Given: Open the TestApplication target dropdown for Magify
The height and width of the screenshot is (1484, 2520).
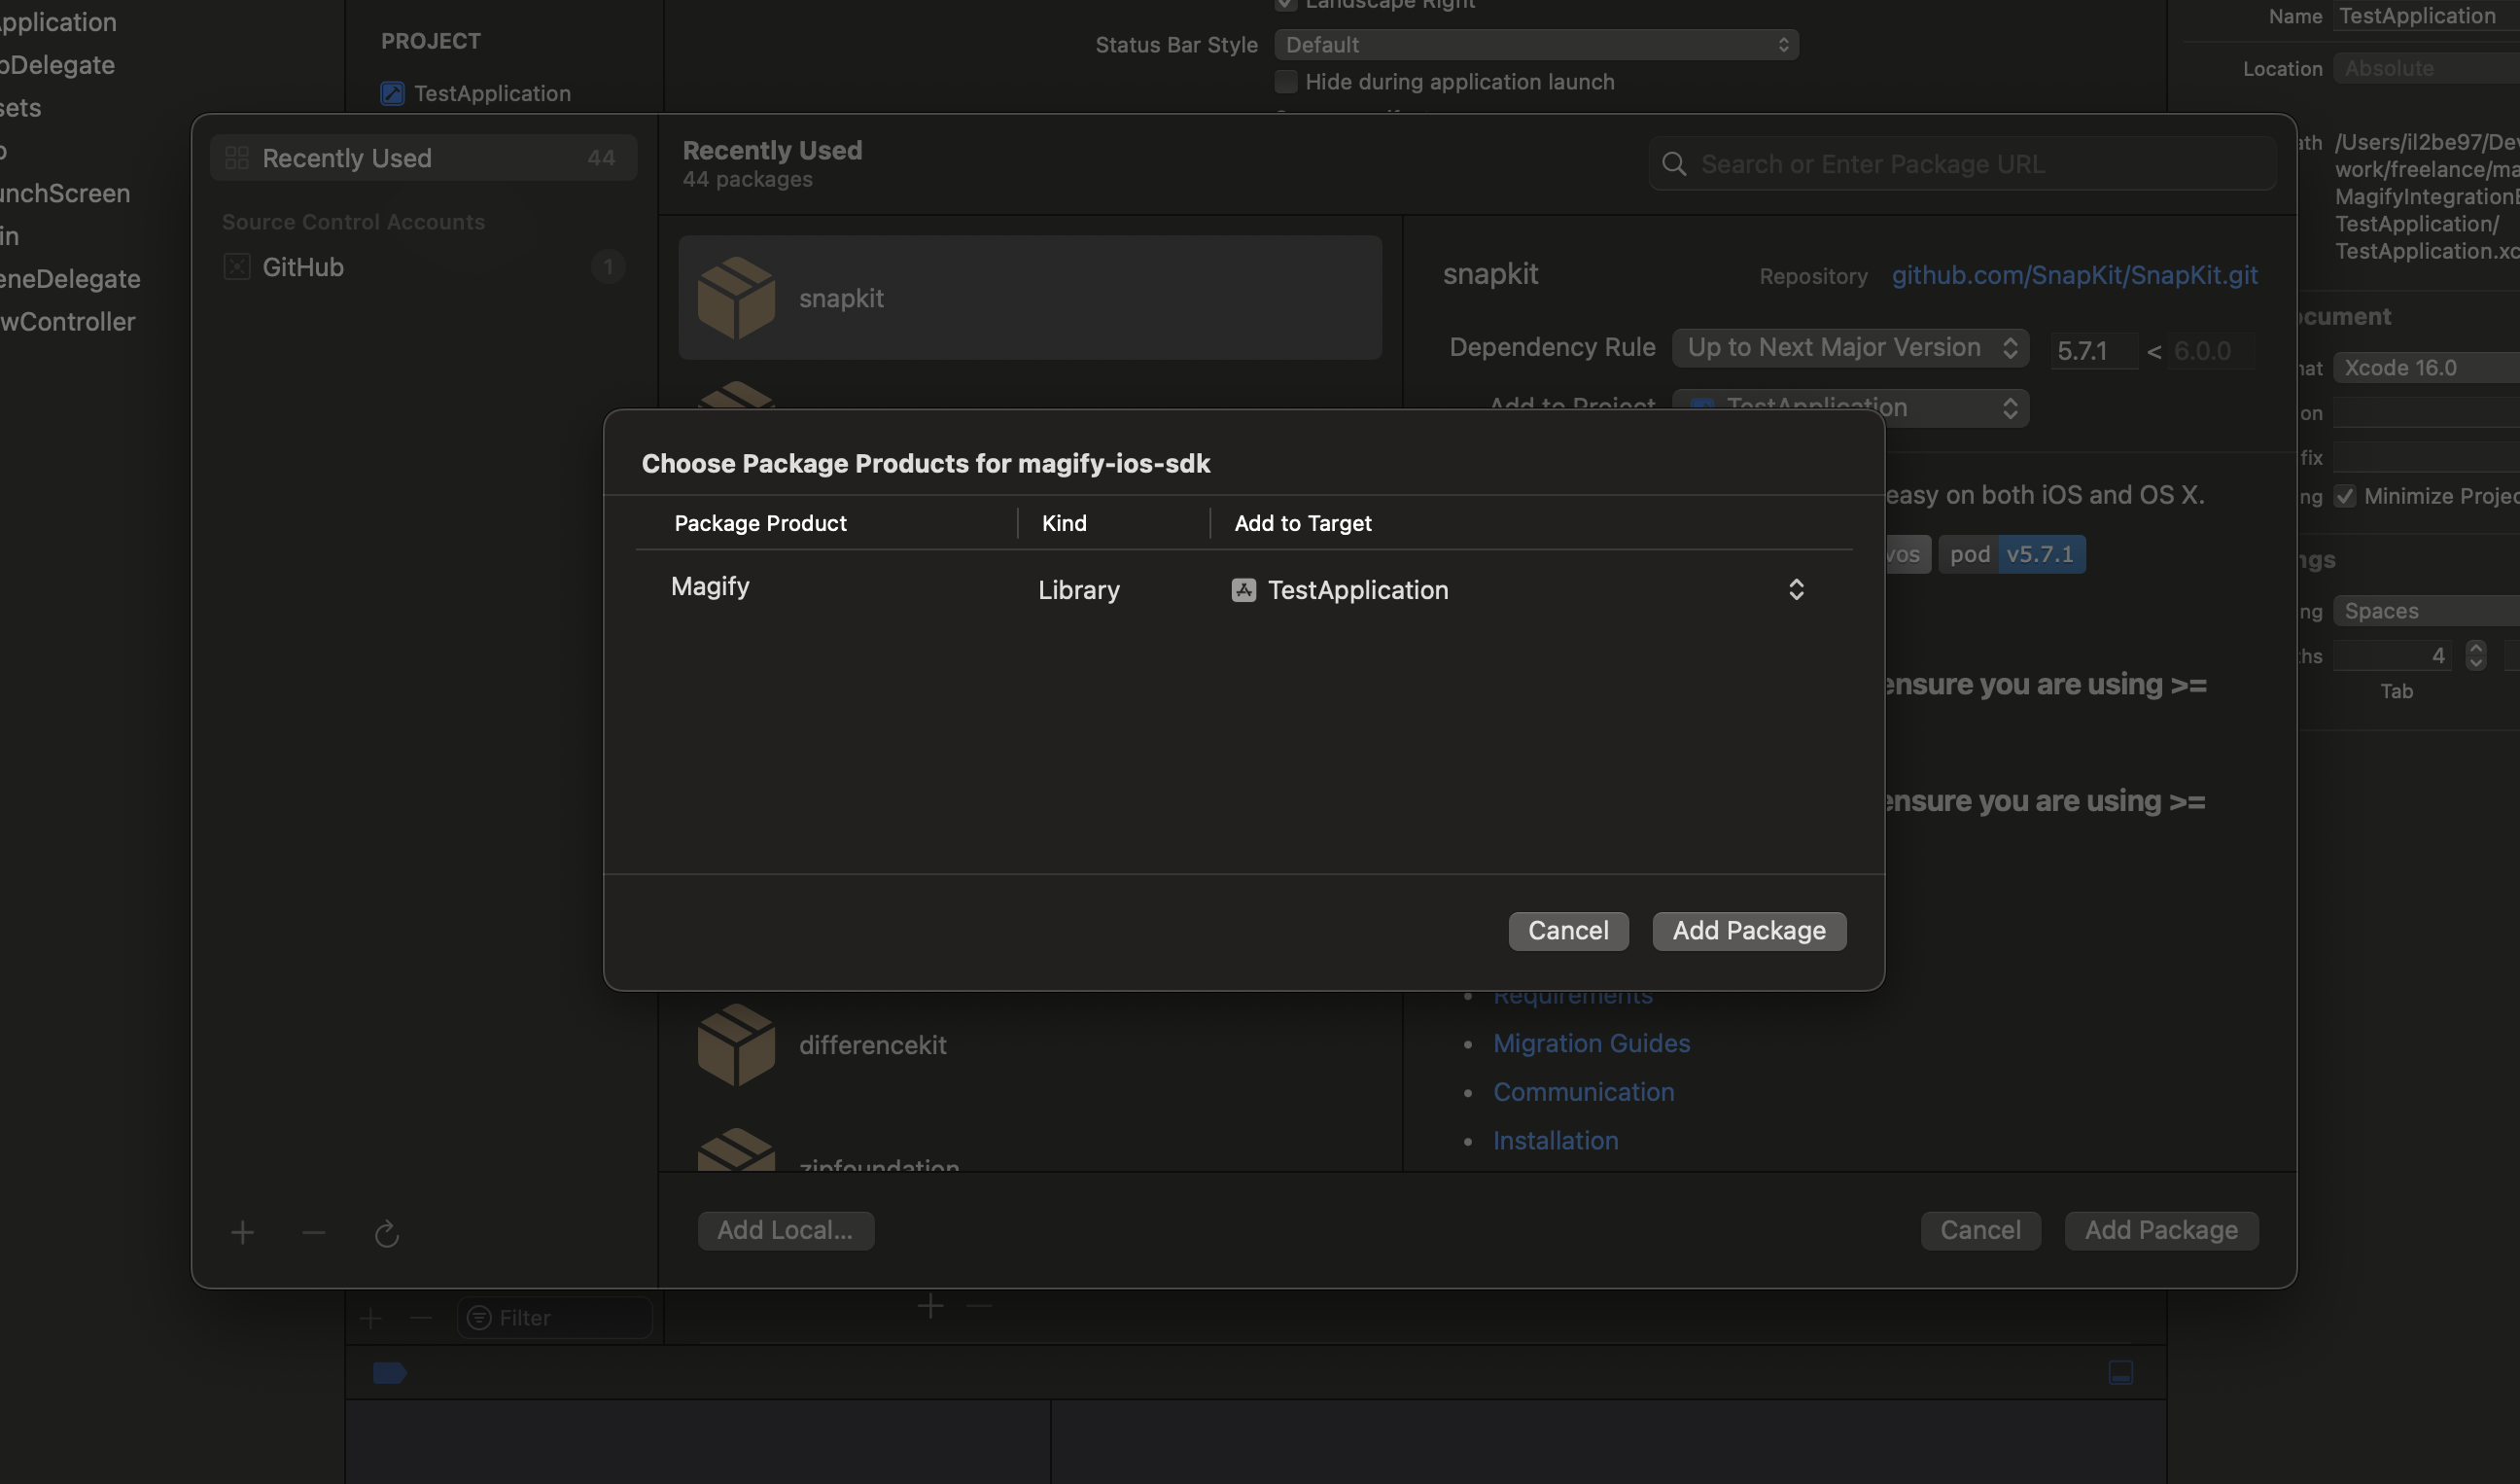Looking at the screenshot, I should click(x=1518, y=590).
